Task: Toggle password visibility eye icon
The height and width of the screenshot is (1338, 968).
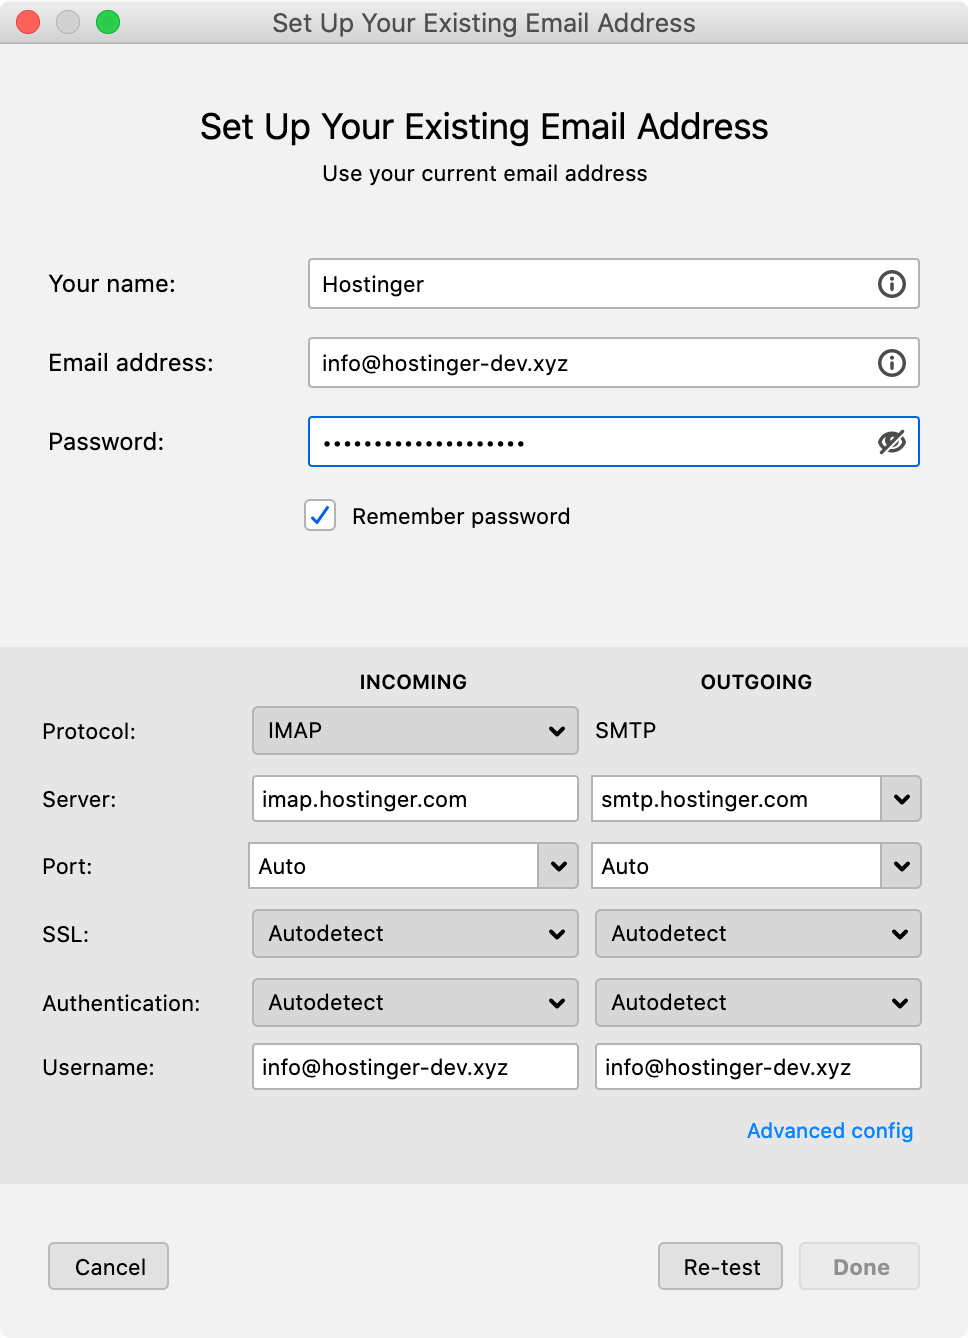Action: [891, 442]
